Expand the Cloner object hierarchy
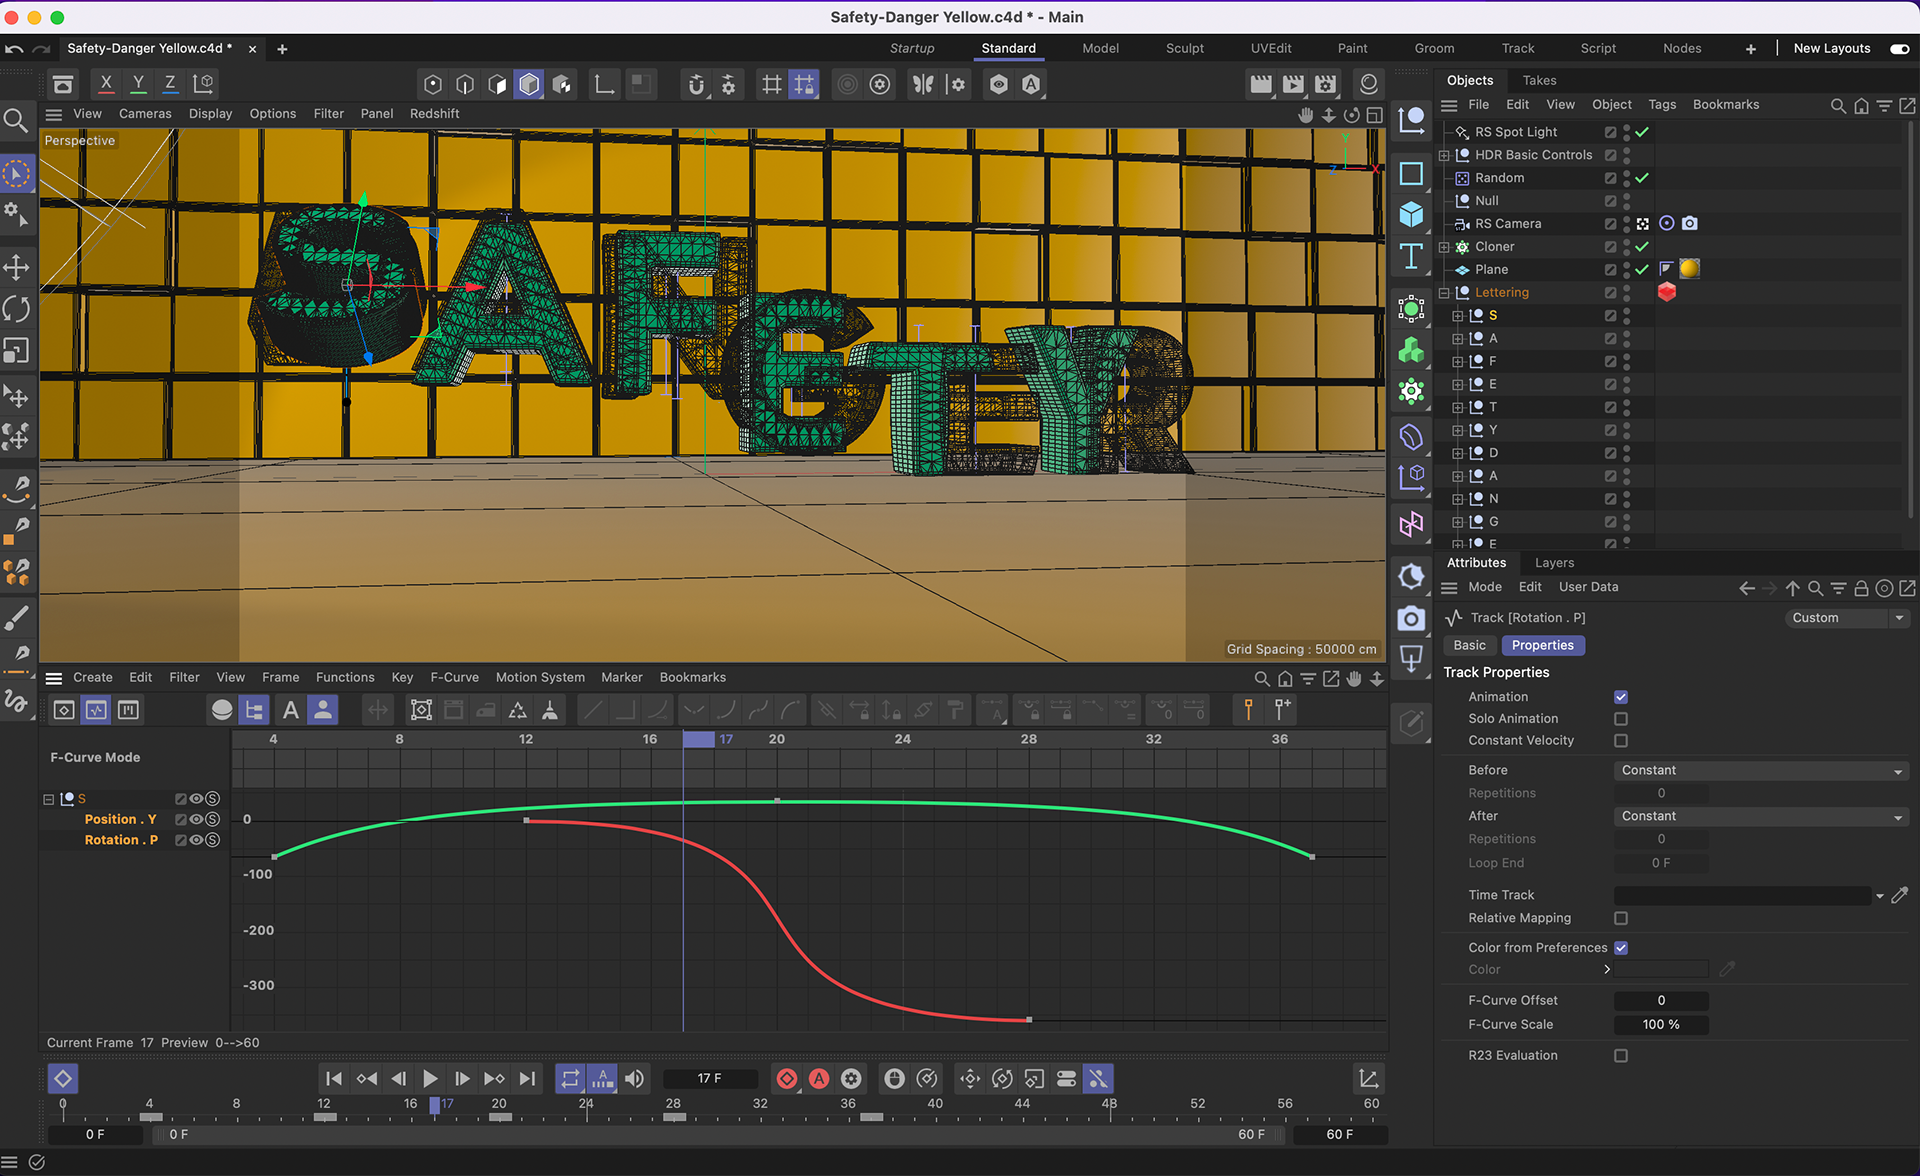Viewport: 1920px width, 1176px height. pos(1444,247)
